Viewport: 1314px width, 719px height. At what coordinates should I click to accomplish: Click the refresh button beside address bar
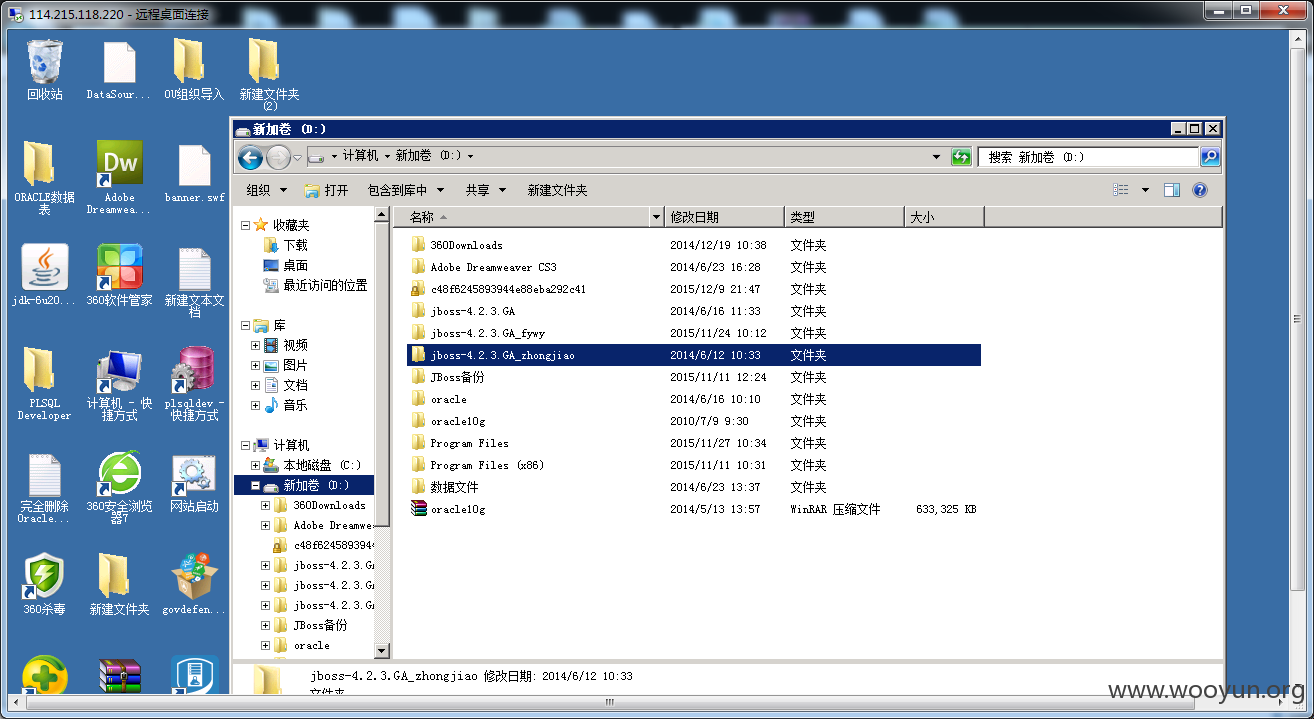tap(961, 157)
